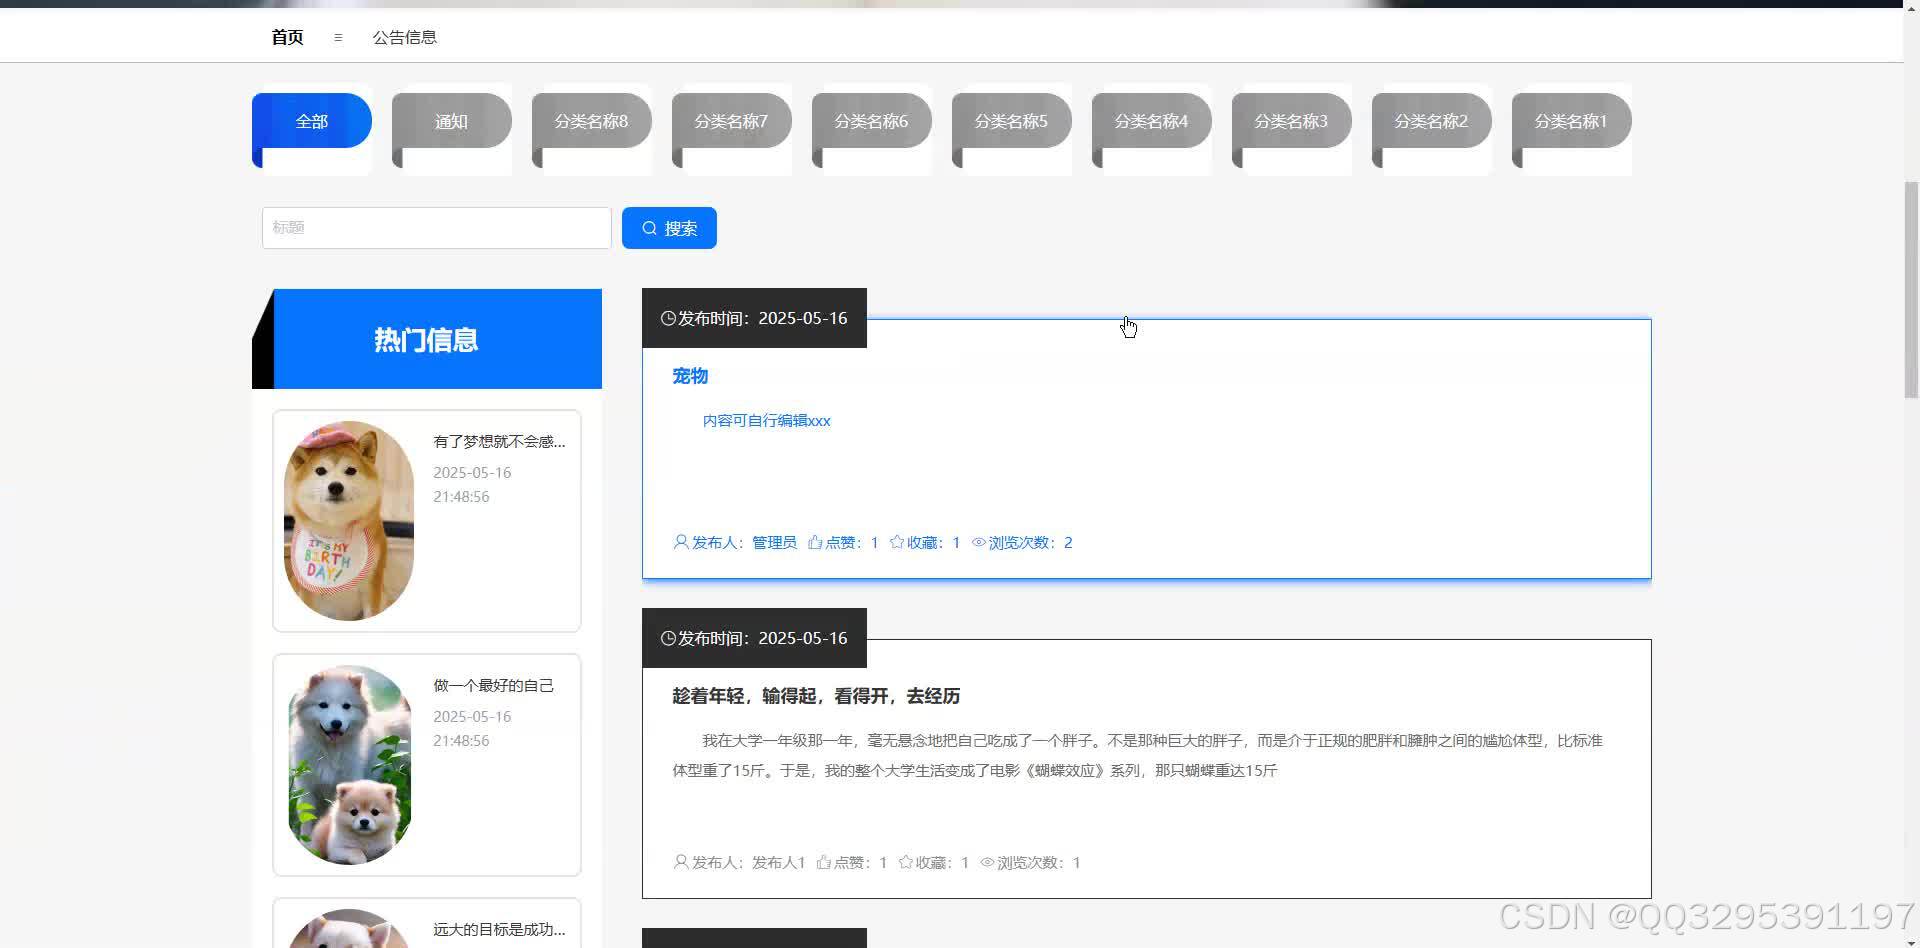Click the magnifier icon inside the 搜索 button

click(649, 227)
